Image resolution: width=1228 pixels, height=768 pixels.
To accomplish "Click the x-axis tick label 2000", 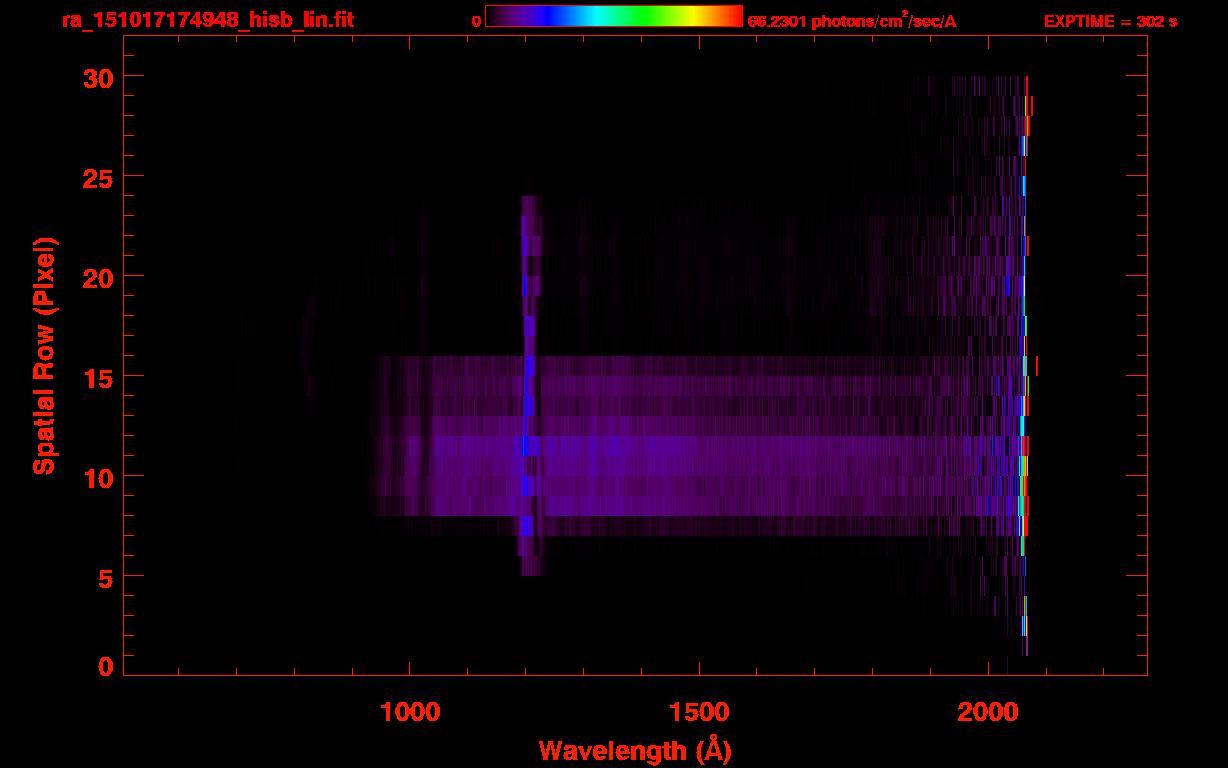I will (x=988, y=710).
